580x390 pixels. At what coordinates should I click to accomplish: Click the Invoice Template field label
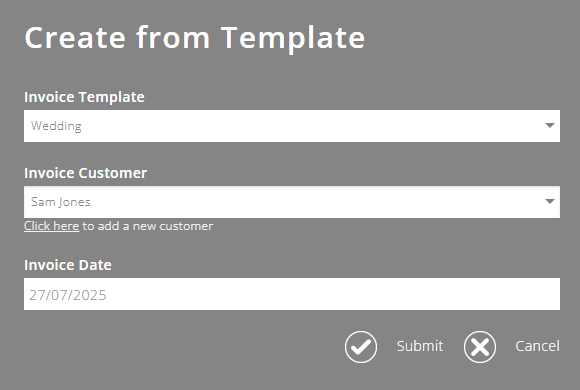84,97
